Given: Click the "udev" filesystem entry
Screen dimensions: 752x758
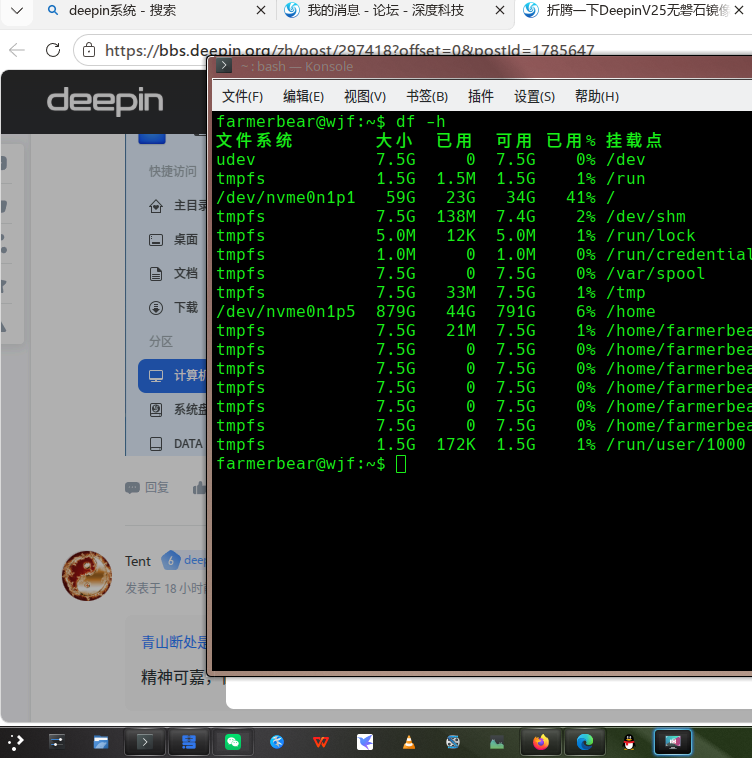Looking at the screenshot, I should point(236,160).
